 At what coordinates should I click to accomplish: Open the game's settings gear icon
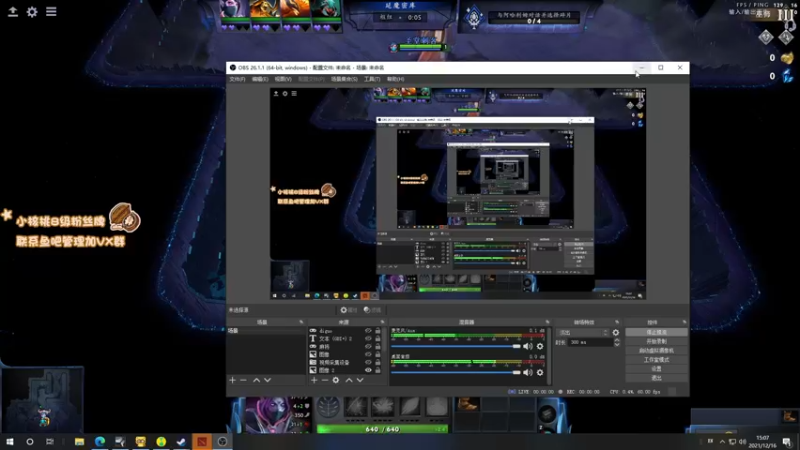tap(32, 12)
